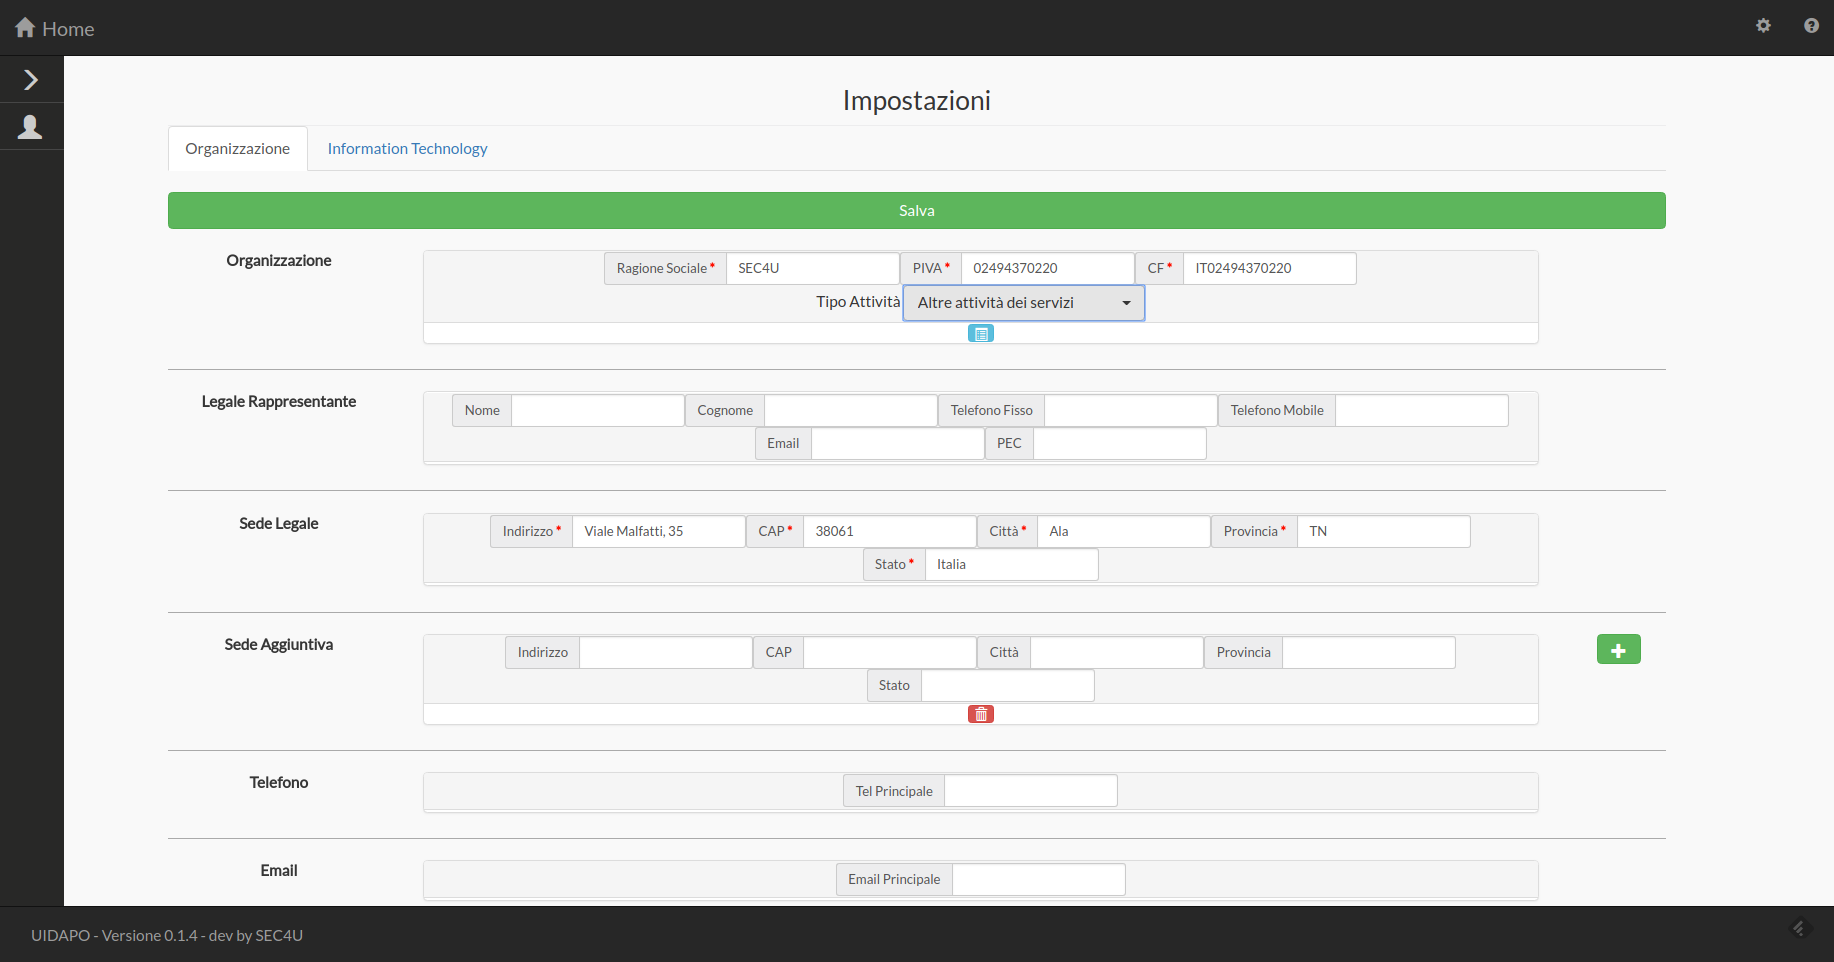Click the UIDAPO version footer text
Viewport: 1834px width, 962px height.
click(x=167, y=936)
